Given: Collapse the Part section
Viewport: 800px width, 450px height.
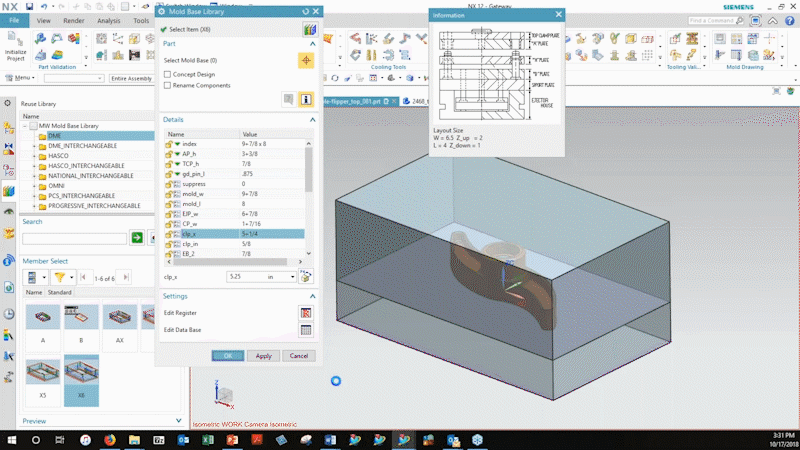Looking at the screenshot, I should (312, 44).
